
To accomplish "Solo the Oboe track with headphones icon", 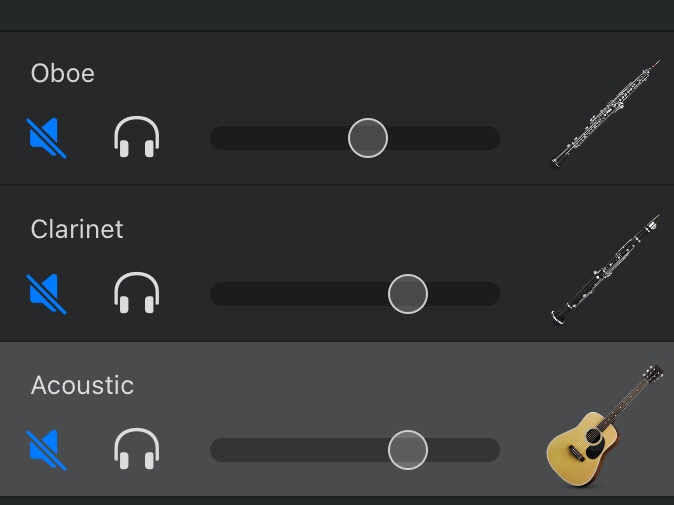I will pyautogui.click(x=137, y=138).
